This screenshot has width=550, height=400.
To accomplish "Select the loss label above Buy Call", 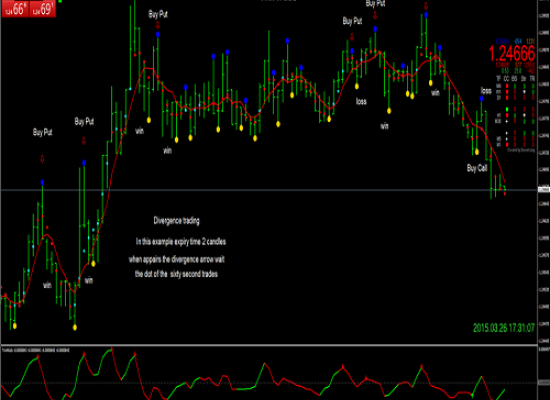I will [486, 91].
